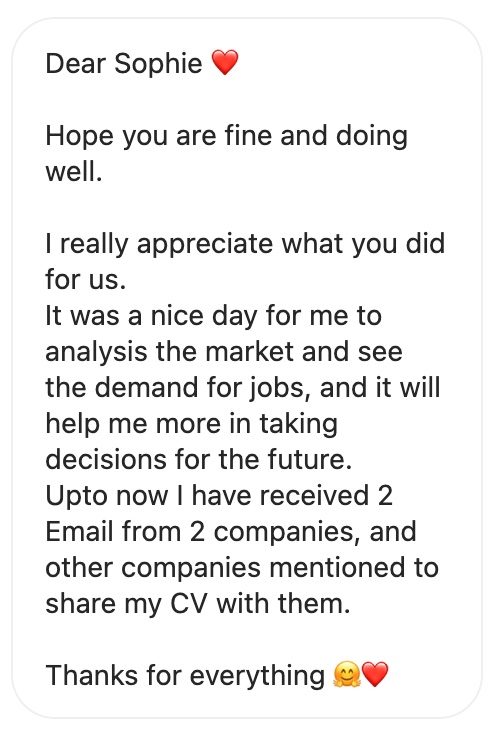Click the line 'It was a nice day for me to'
The image size is (500, 734).
213,316
